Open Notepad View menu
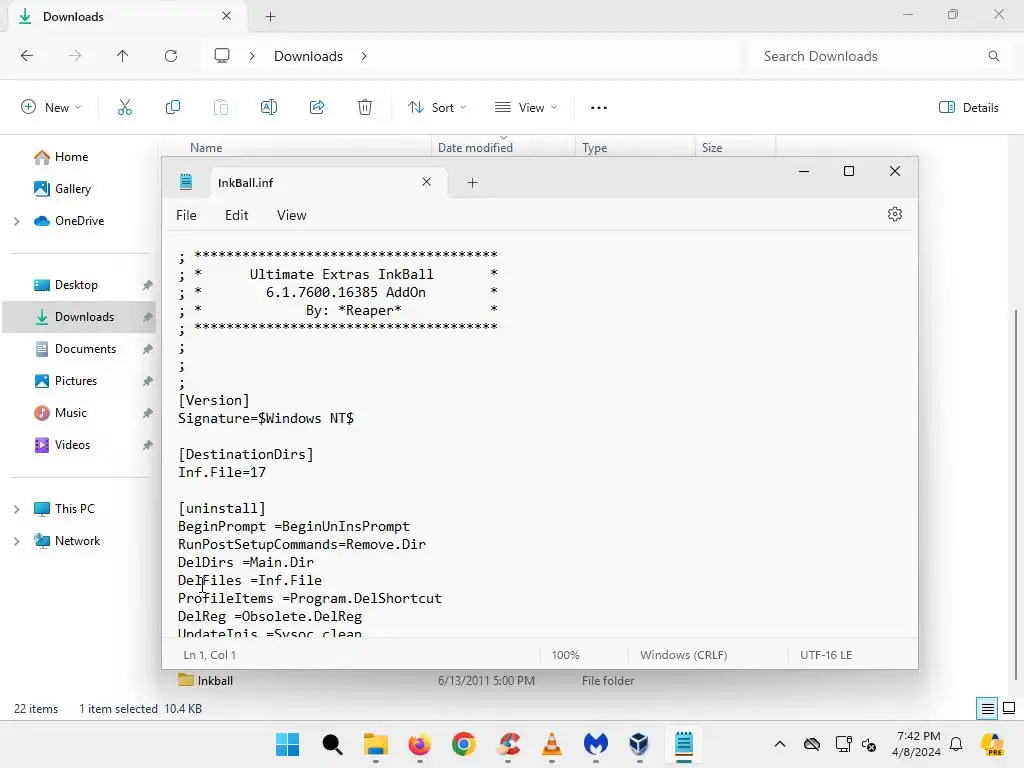Image resolution: width=1024 pixels, height=768 pixels. pos(291,216)
